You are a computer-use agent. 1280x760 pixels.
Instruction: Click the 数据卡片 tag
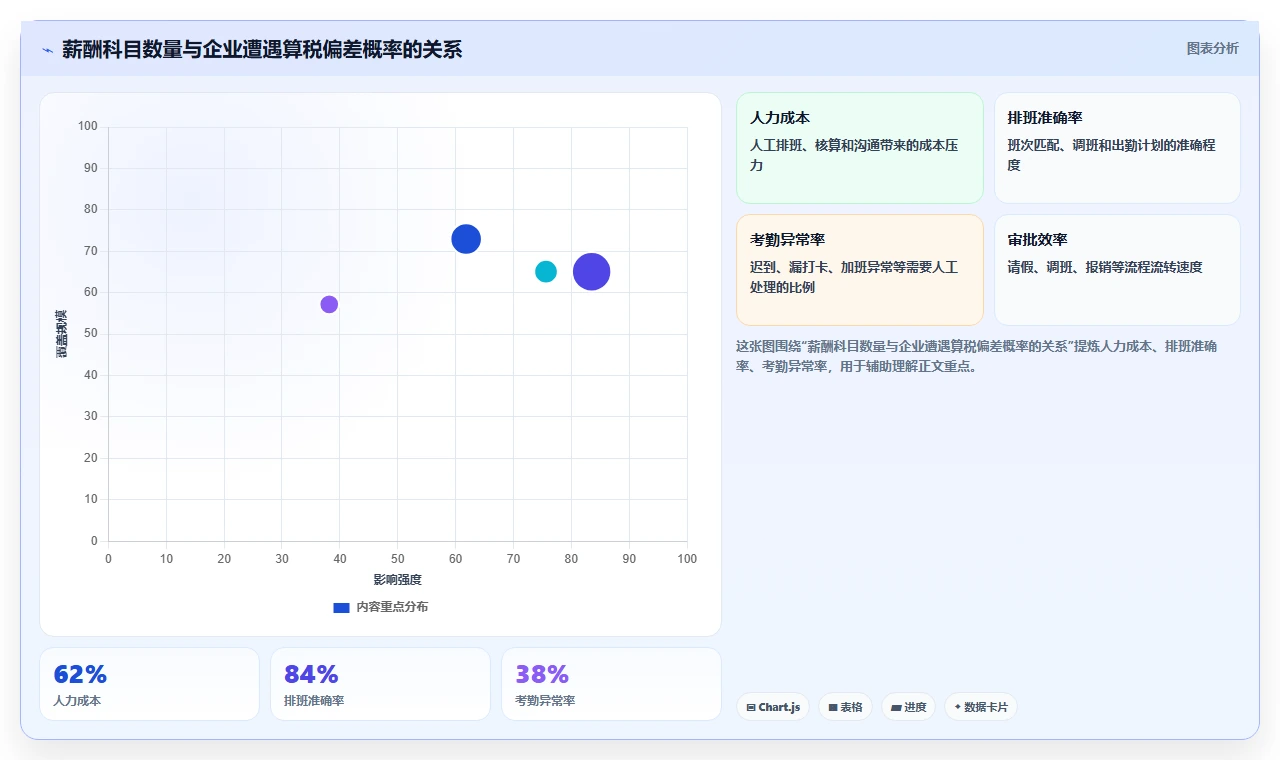tap(980, 707)
